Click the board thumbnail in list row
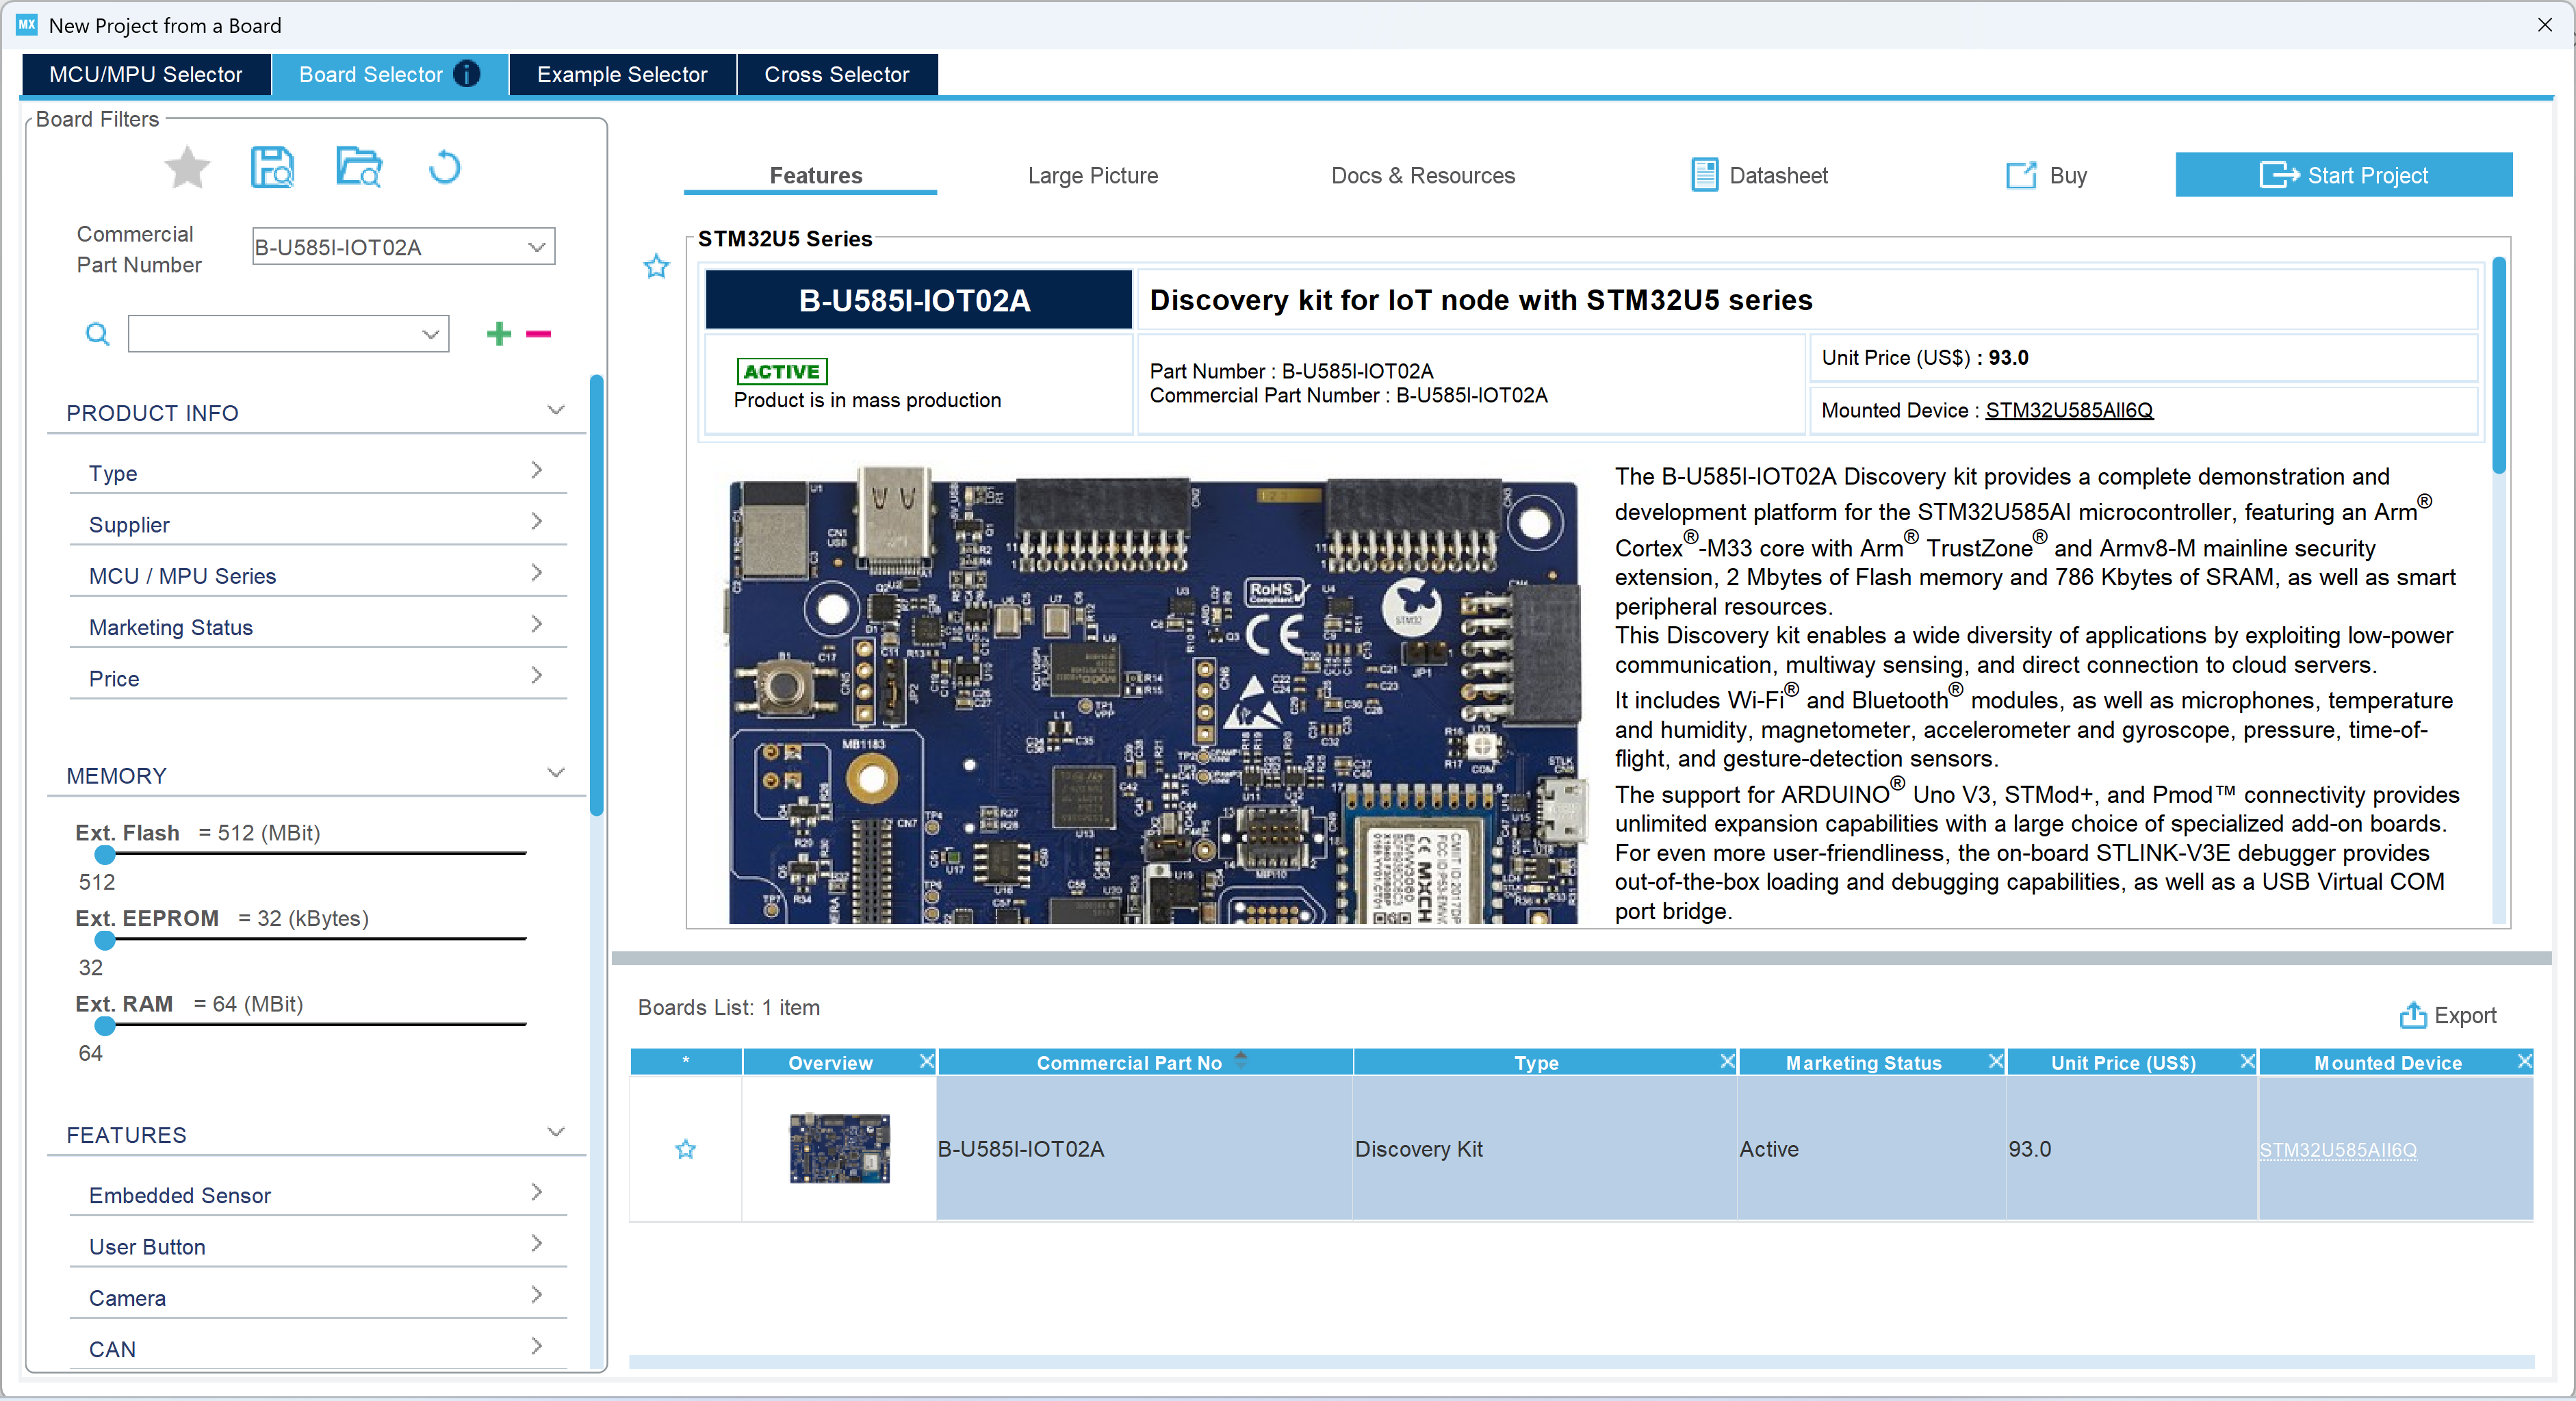This screenshot has height=1401, width=2576. coord(839,1148)
